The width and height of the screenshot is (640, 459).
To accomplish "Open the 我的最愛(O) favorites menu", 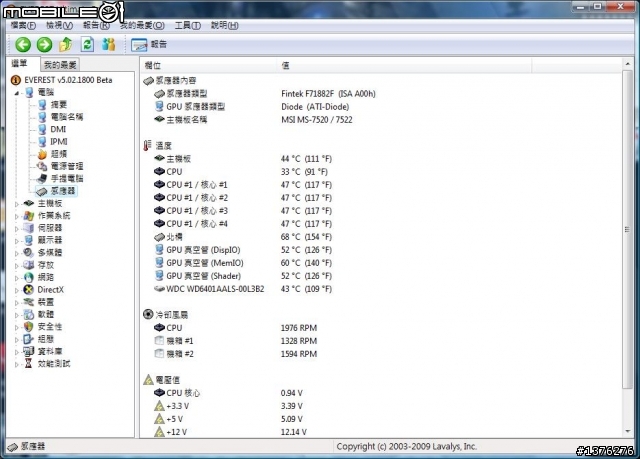I will pyautogui.click(x=142, y=25).
